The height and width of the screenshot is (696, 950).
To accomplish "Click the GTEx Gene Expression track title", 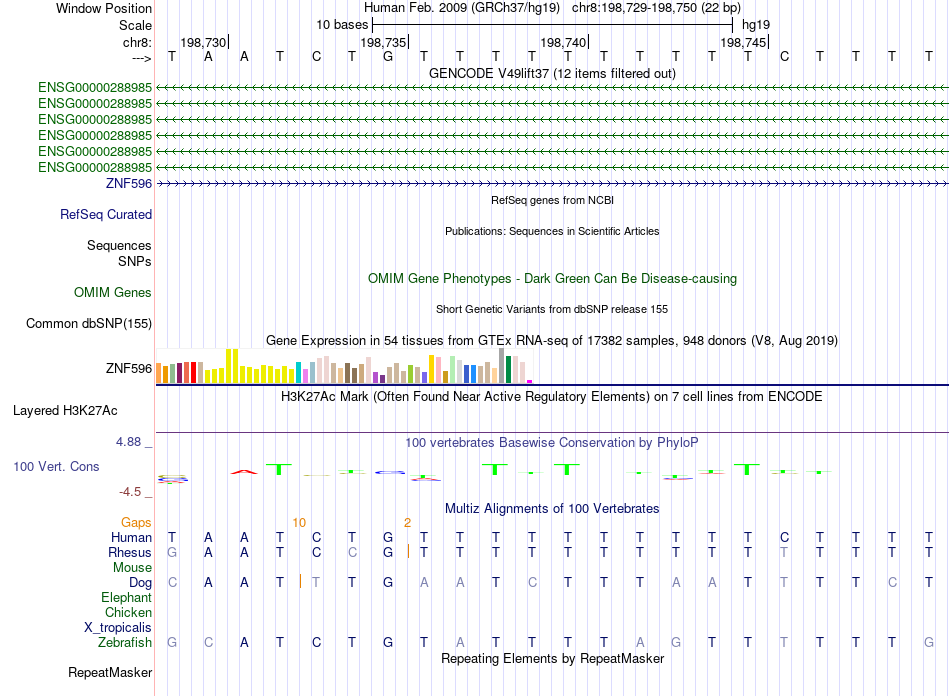I will [552, 340].
